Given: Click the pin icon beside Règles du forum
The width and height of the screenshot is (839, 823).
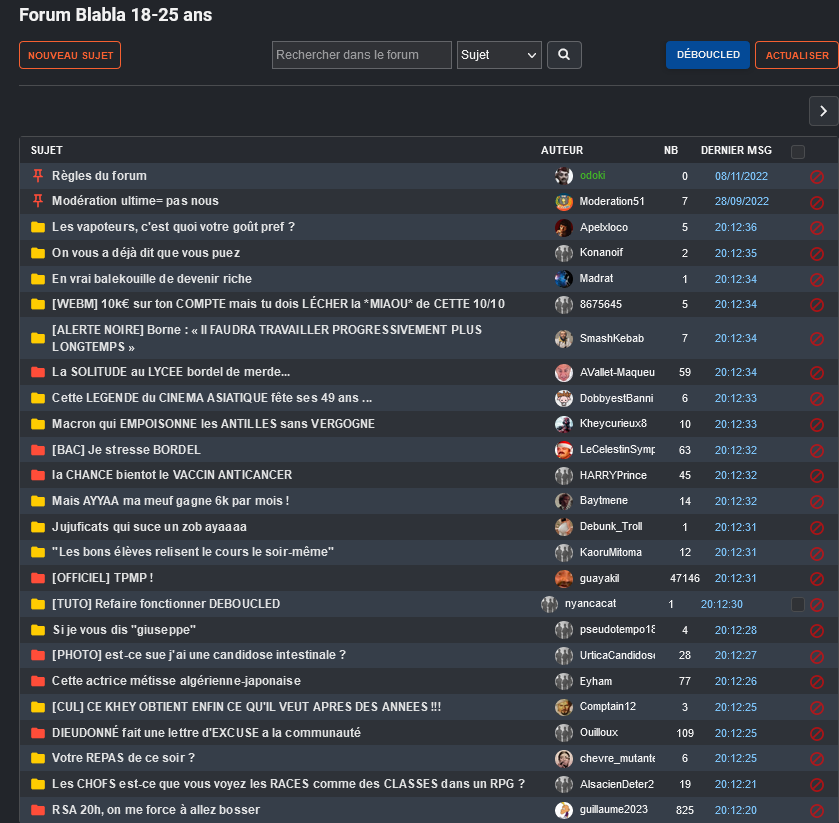Looking at the screenshot, I should pos(38,176).
